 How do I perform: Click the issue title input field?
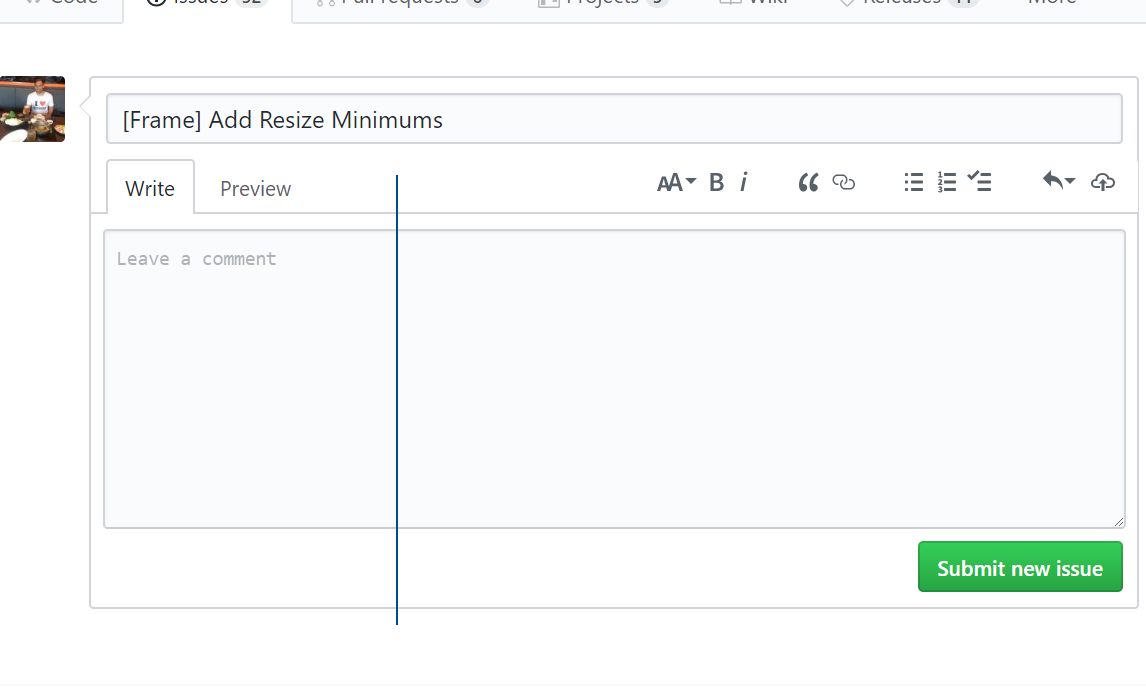pos(614,118)
